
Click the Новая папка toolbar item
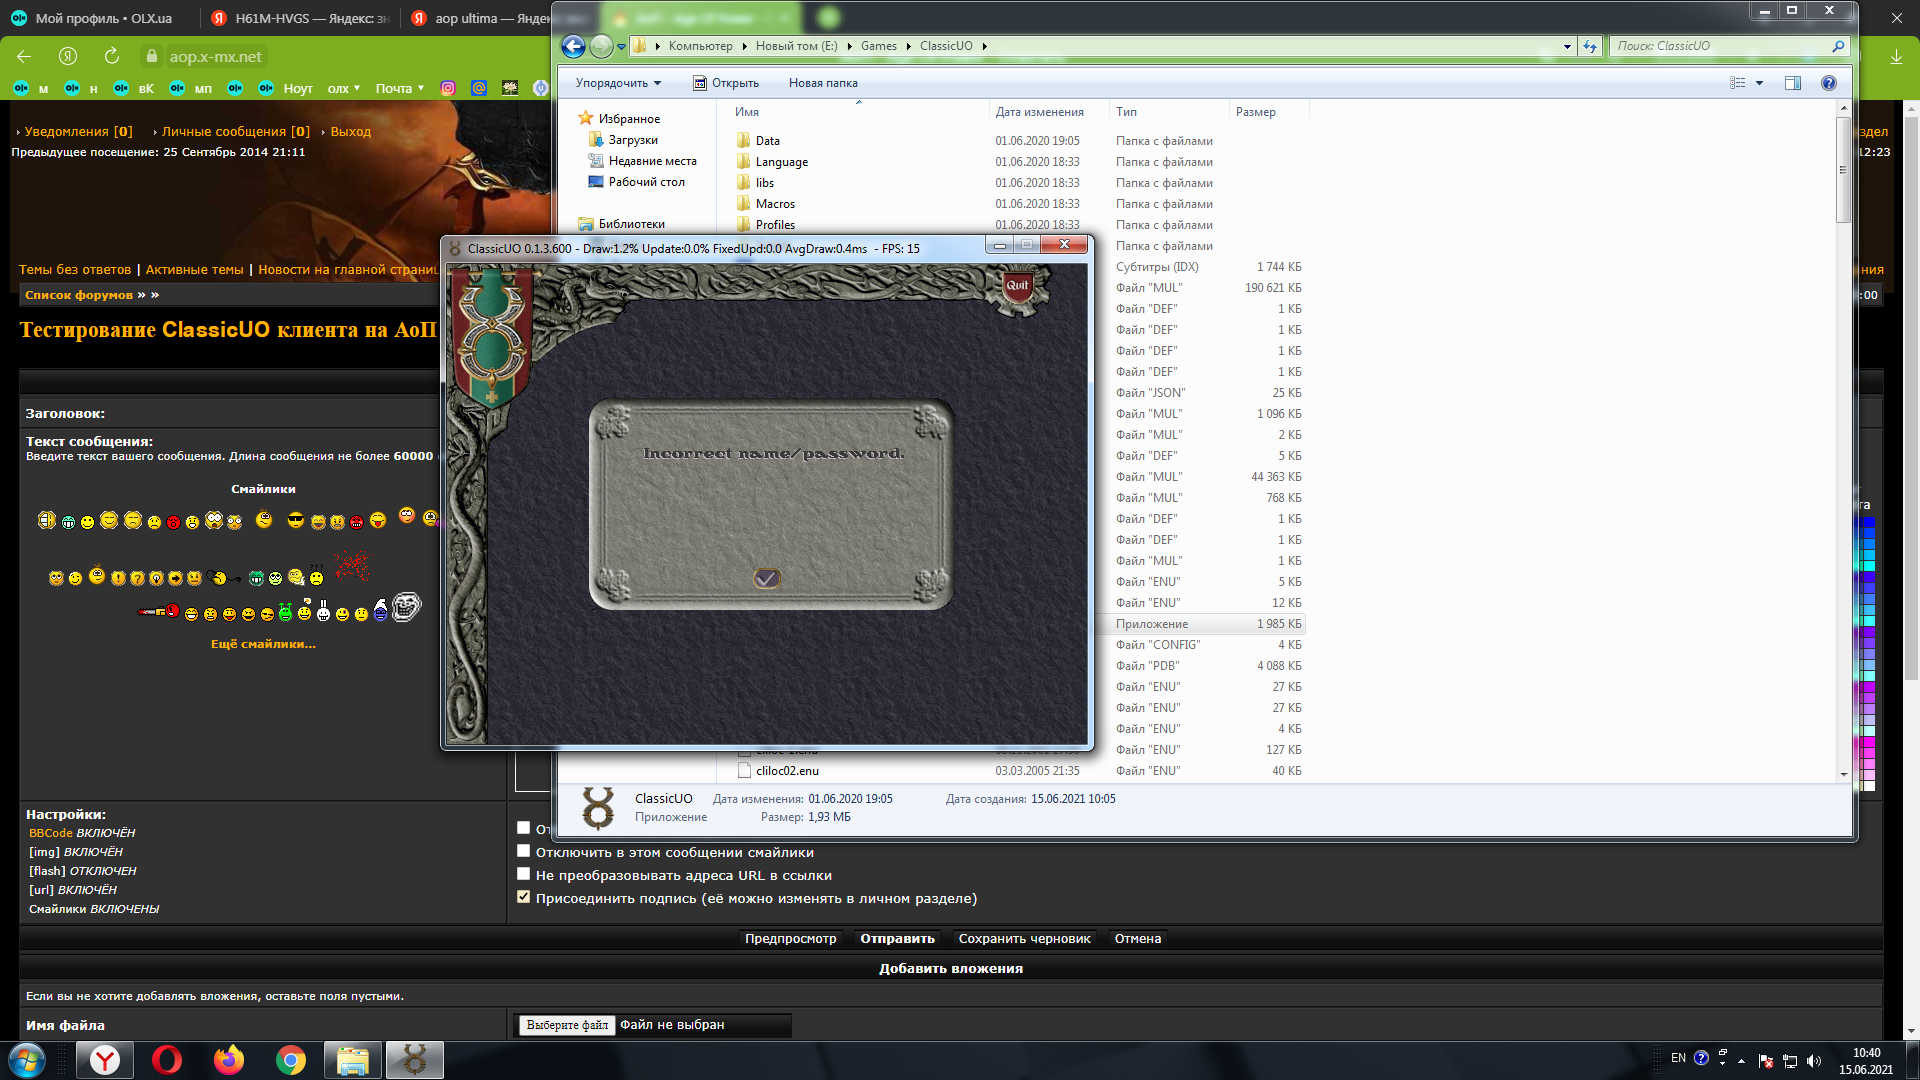point(822,83)
